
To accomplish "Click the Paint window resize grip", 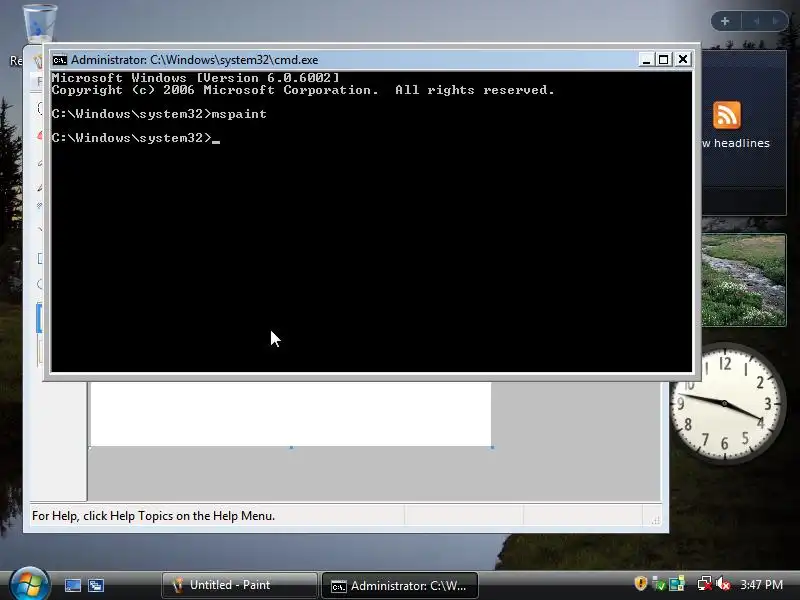I will point(656,519).
